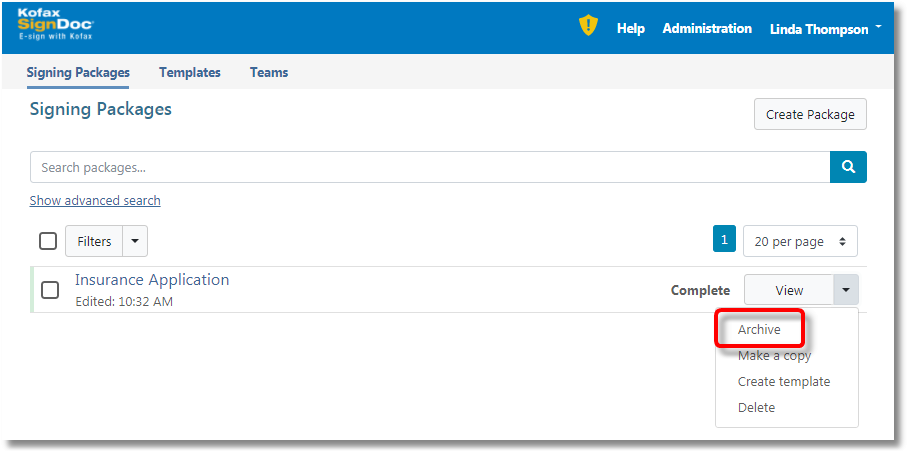
Task: Click the View package button
Action: tap(788, 290)
